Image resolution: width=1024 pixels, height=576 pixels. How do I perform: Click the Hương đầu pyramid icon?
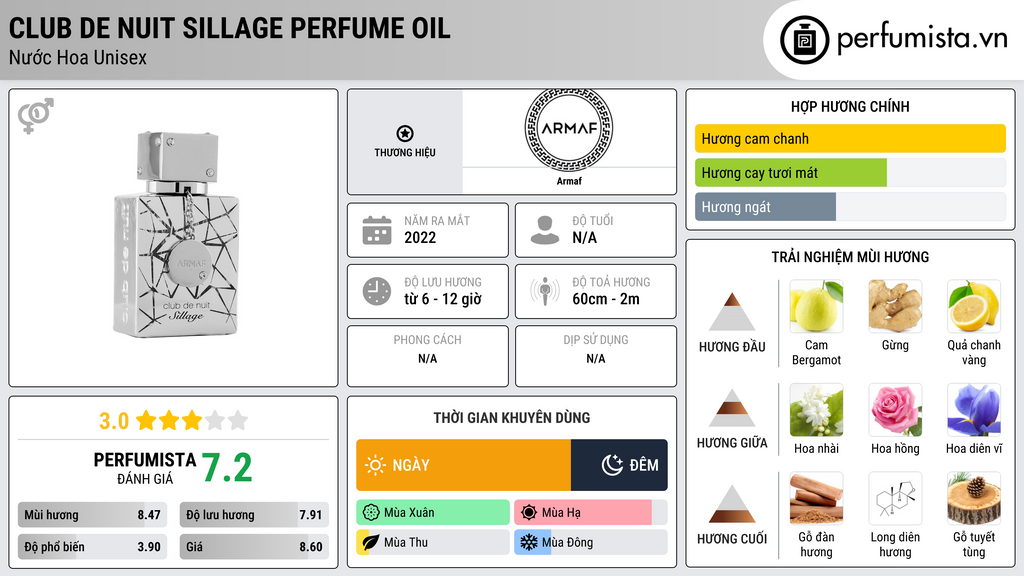pyautogui.click(x=732, y=312)
